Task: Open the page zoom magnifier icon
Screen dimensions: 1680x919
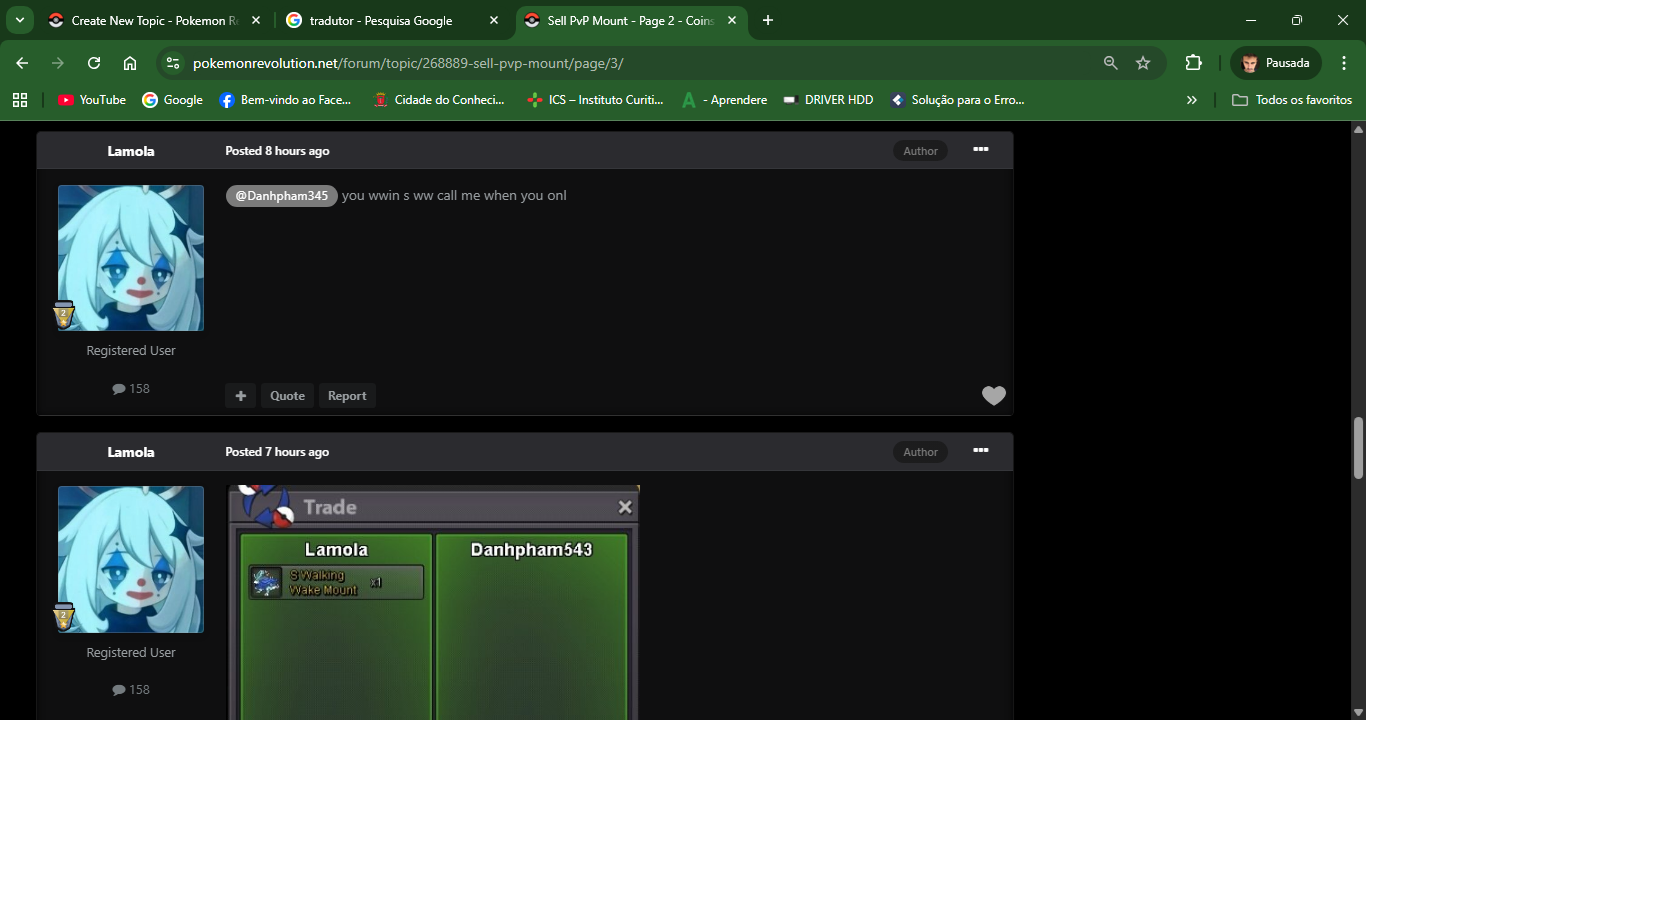Action: 1110,63
